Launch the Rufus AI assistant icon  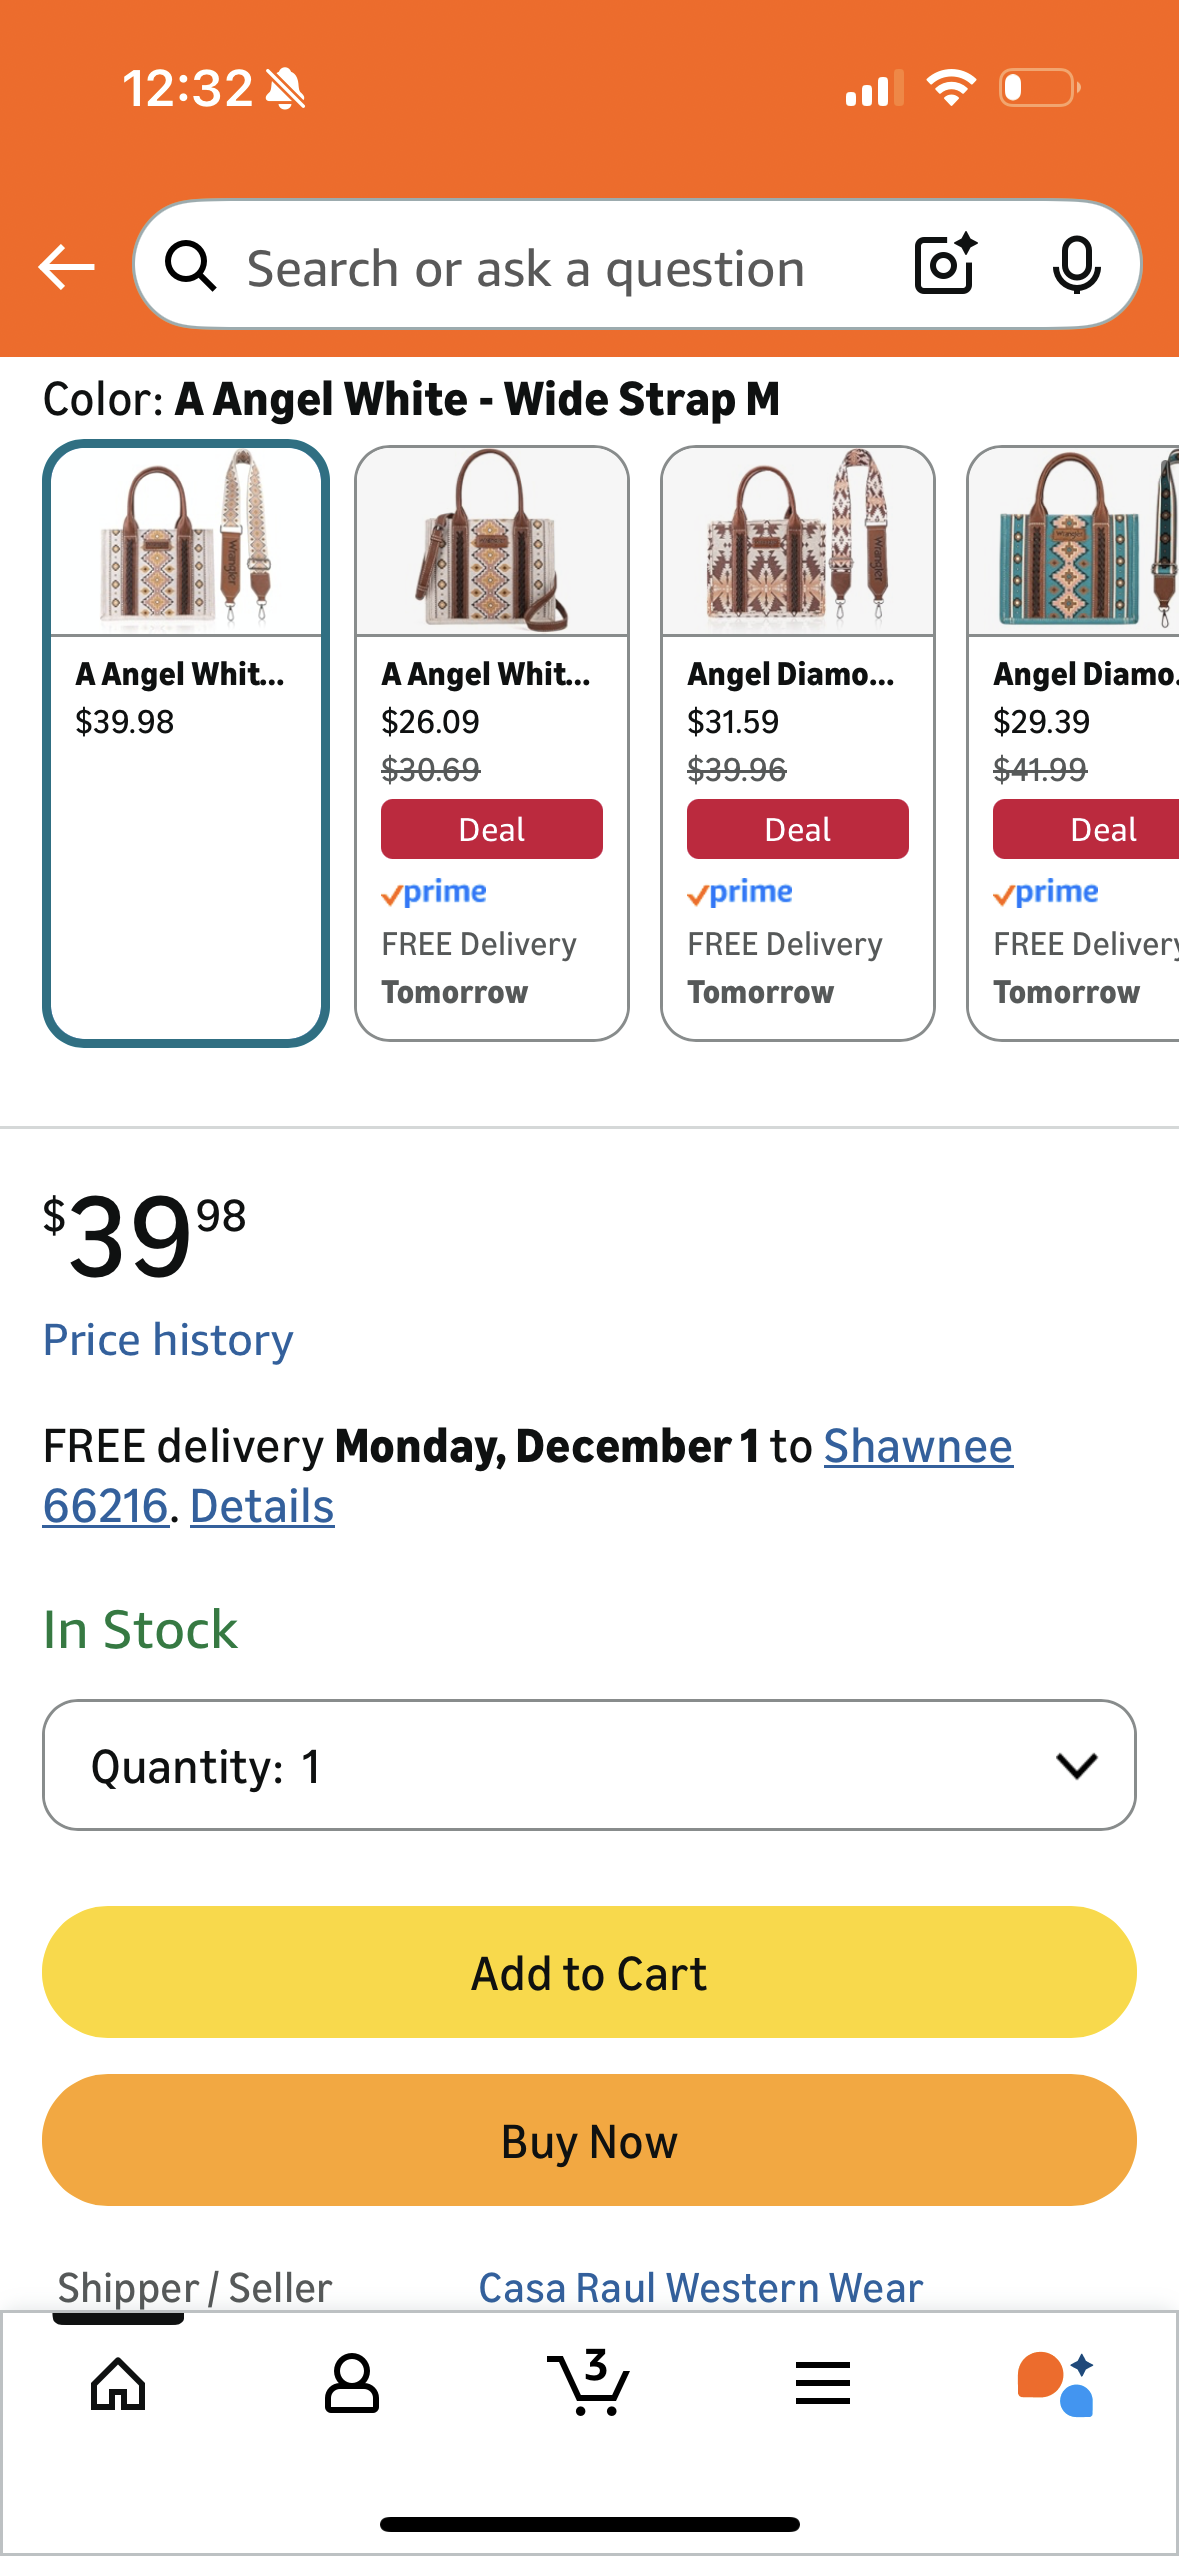coord(1056,2384)
